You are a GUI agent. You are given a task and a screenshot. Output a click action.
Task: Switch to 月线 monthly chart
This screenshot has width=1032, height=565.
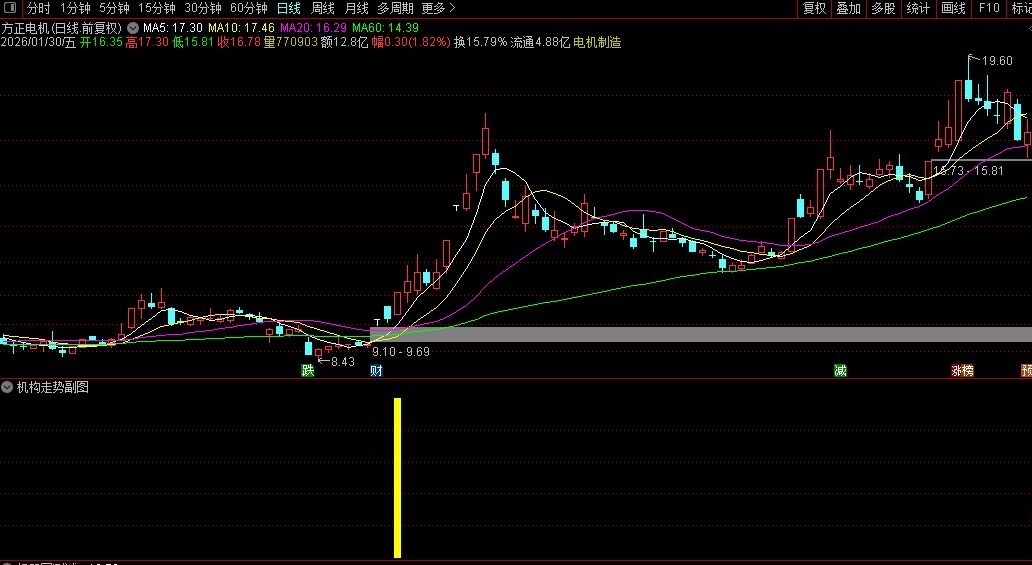tap(357, 8)
